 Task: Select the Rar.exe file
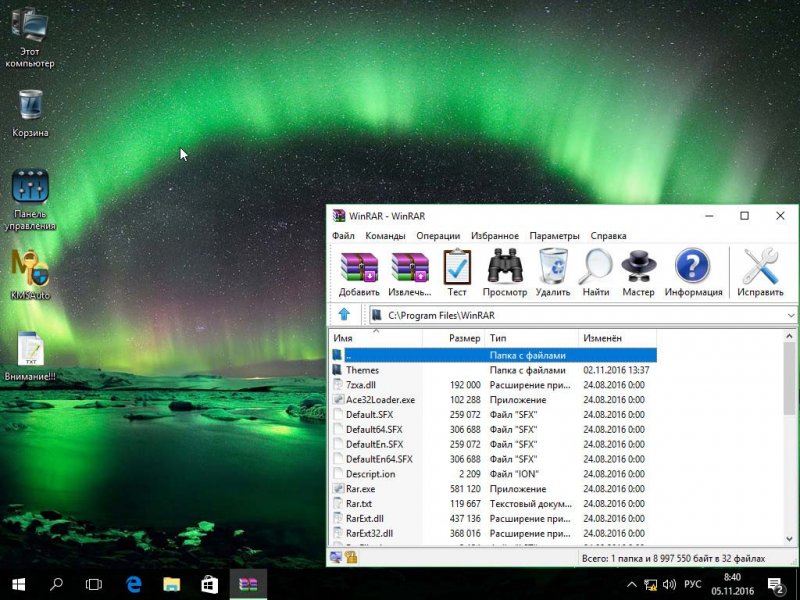493,489
